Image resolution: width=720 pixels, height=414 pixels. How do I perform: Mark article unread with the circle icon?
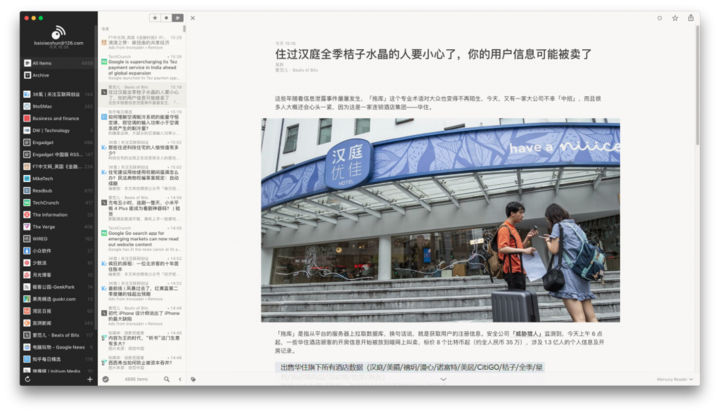(x=659, y=18)
